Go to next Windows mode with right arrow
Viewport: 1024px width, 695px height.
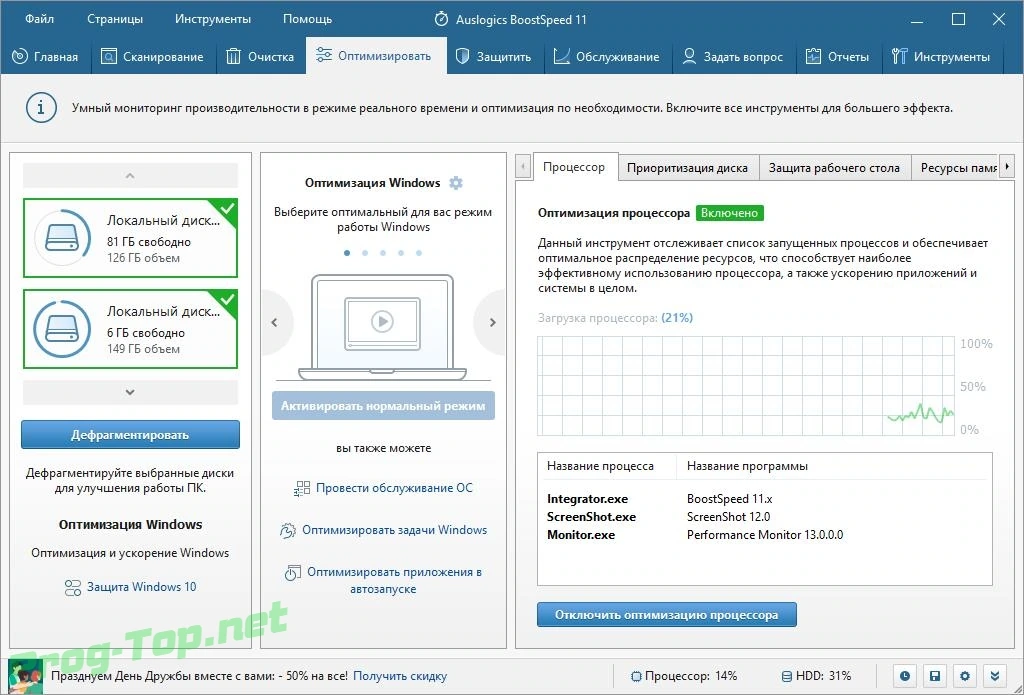coord(492,322)
